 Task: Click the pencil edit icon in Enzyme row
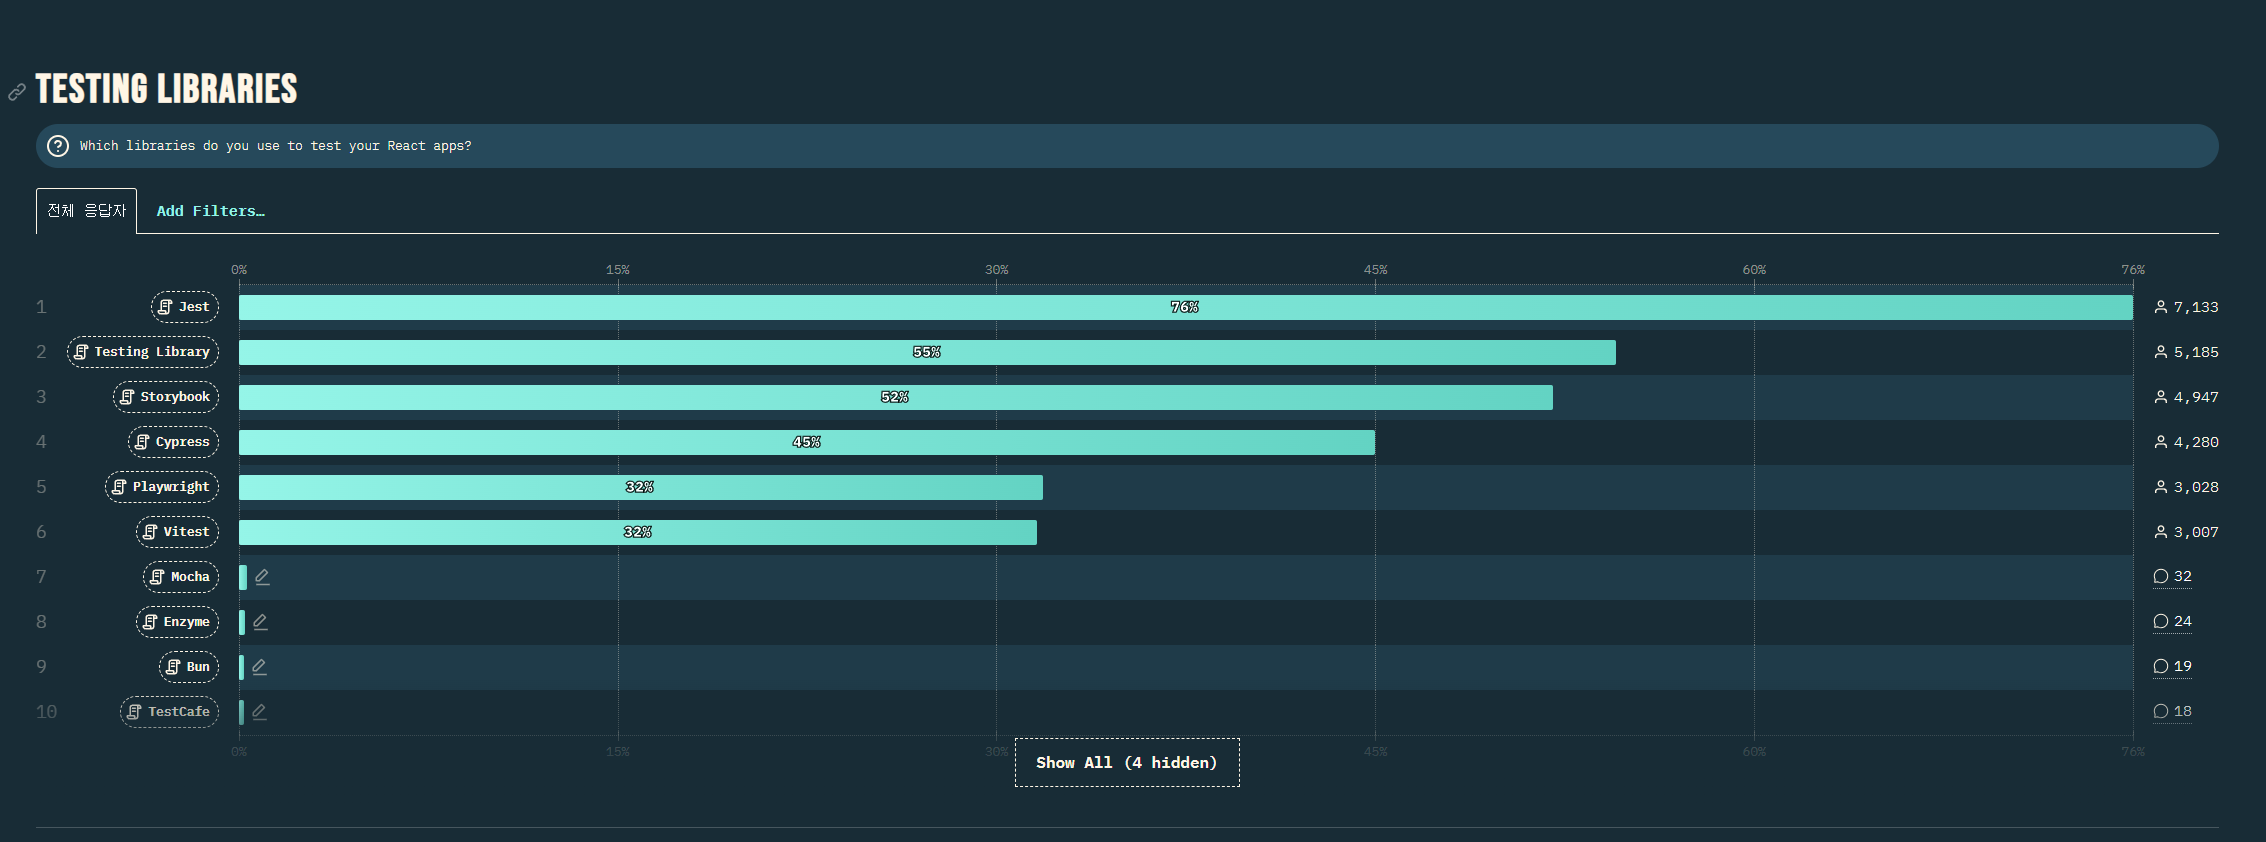point(260,622)
